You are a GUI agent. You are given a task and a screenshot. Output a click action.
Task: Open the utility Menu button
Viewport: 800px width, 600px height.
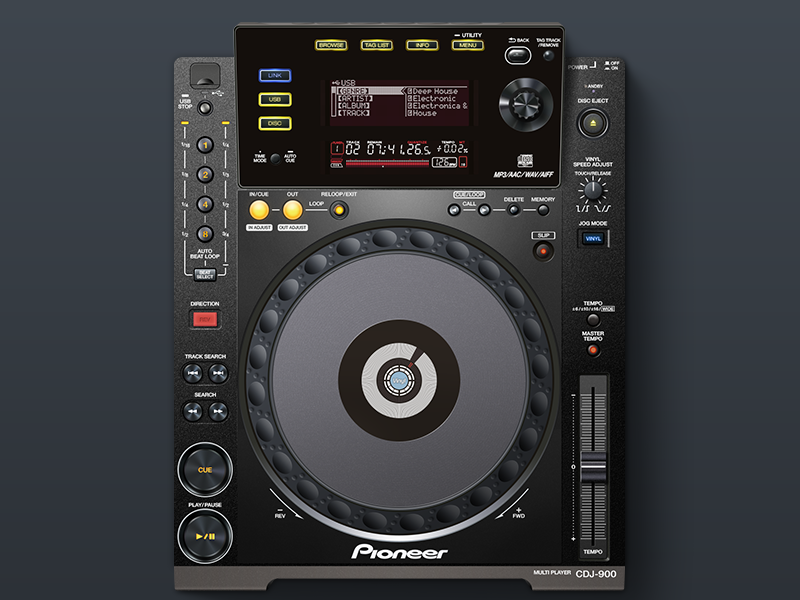pyautogui.click(x=466, y=46)
